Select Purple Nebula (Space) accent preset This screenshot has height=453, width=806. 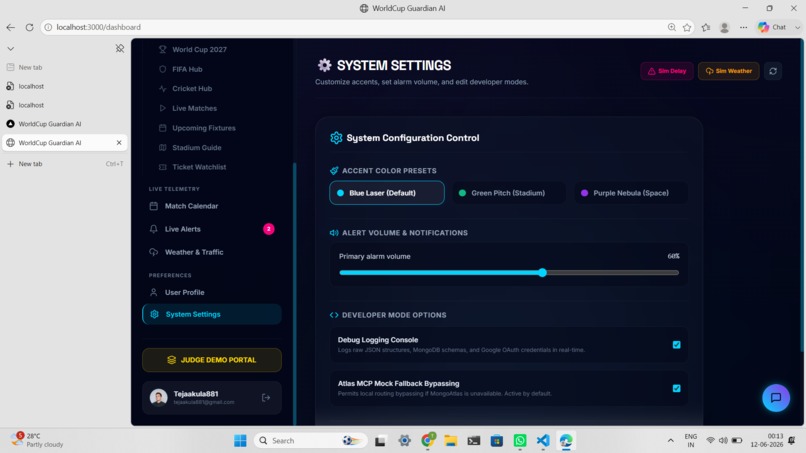[631, 193]
